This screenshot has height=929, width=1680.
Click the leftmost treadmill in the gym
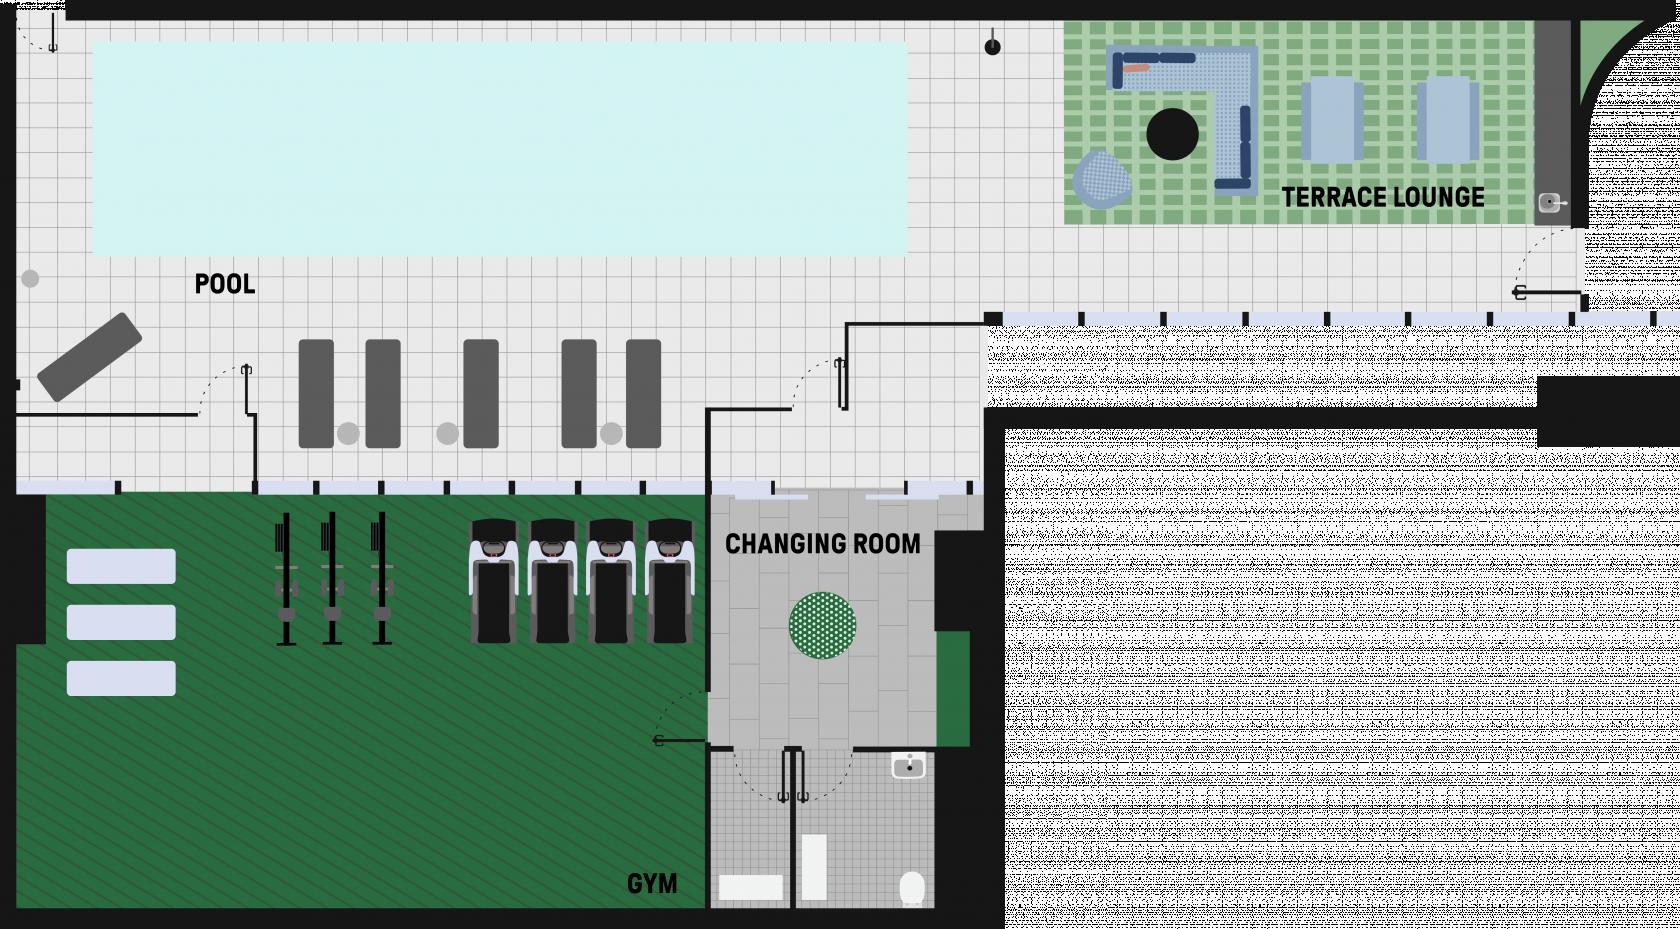click(494, 580)
